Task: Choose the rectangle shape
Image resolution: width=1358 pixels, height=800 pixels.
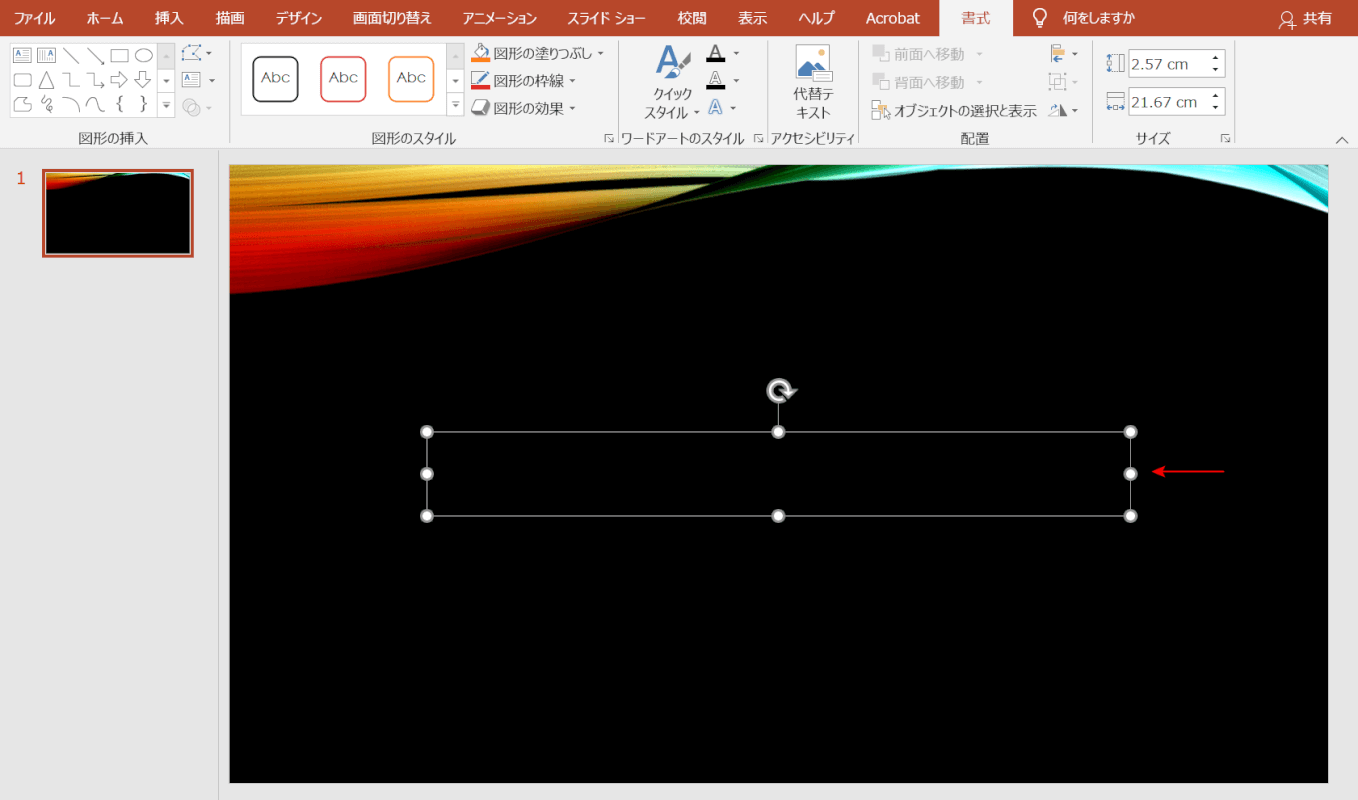Action: (x=119, y=56)
